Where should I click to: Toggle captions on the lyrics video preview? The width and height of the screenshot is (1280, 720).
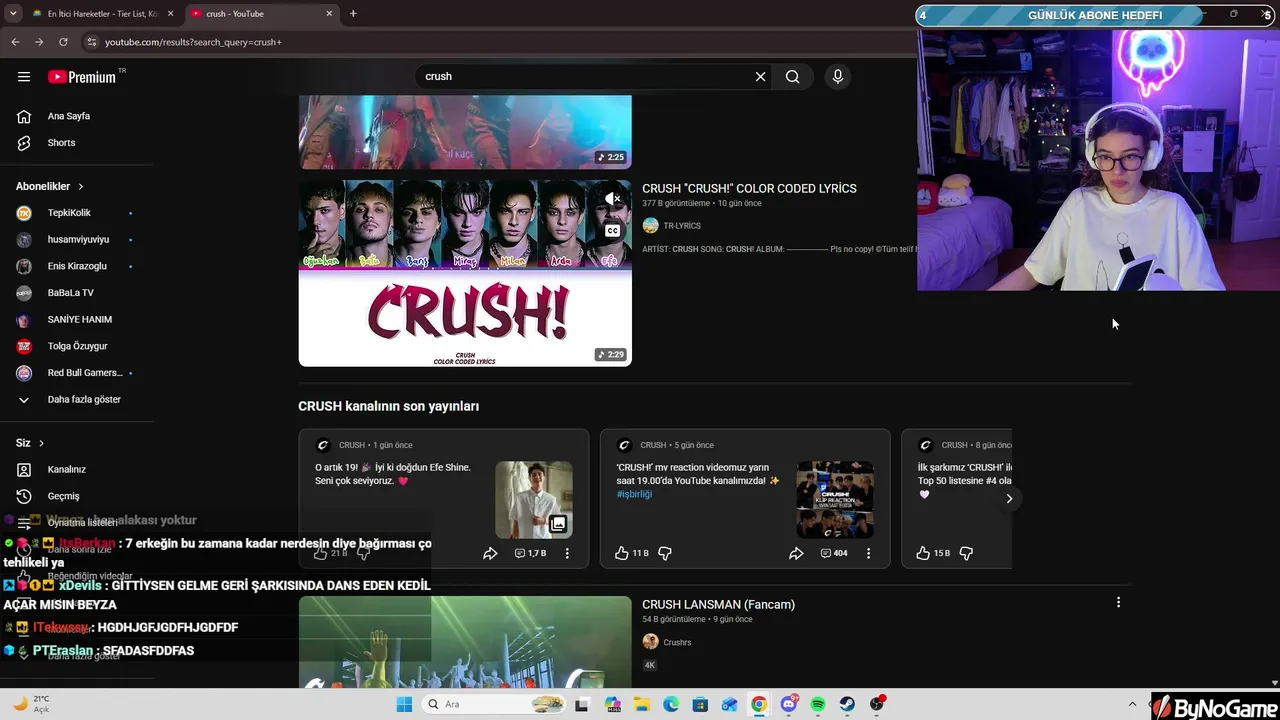612,230
